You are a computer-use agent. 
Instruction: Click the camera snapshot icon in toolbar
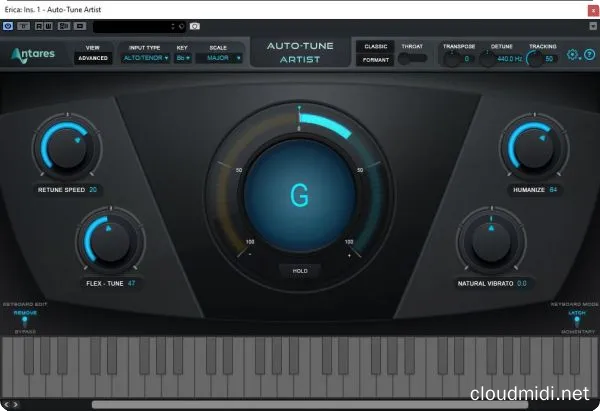(195, 26)
